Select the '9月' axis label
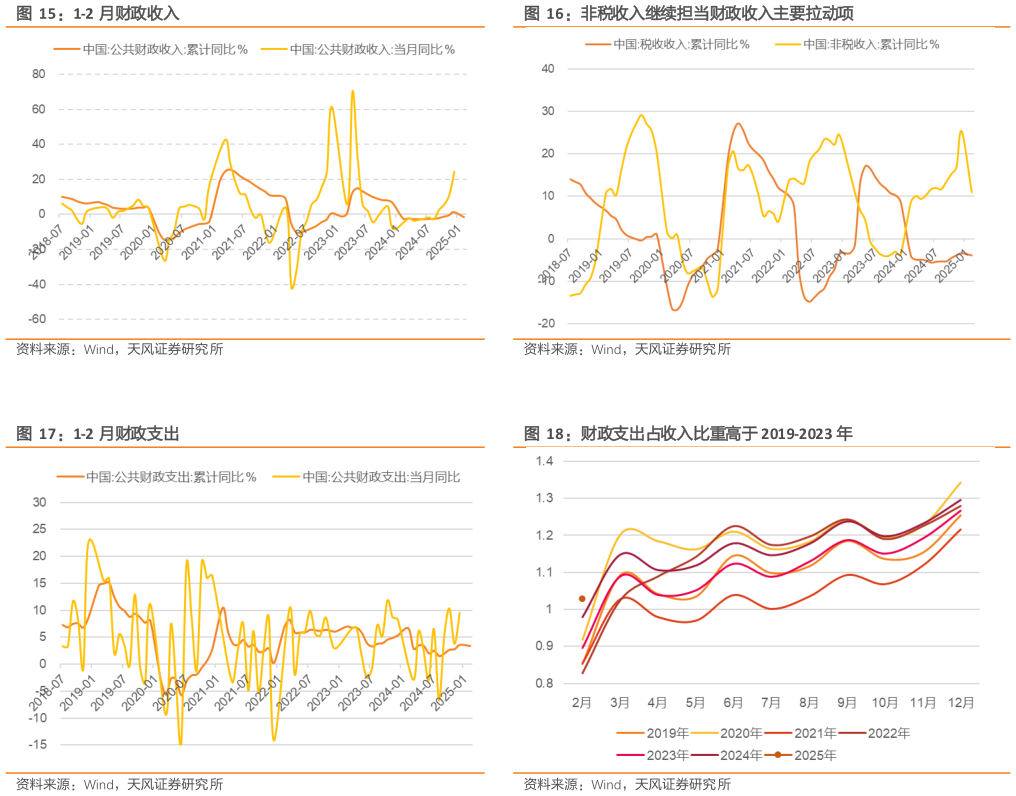 [x=846, y=703]
